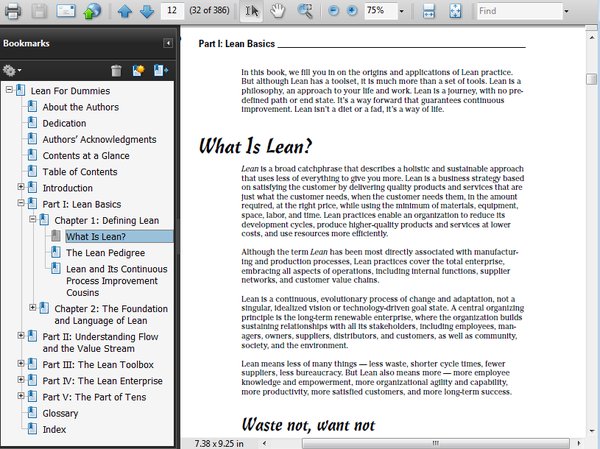Activate the Hand pan tool

tap(277, 11)
